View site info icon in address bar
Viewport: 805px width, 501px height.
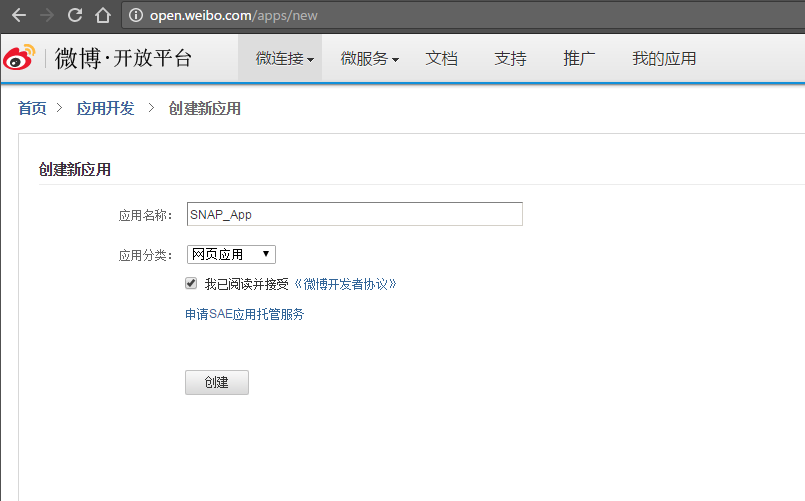(136, 15)
